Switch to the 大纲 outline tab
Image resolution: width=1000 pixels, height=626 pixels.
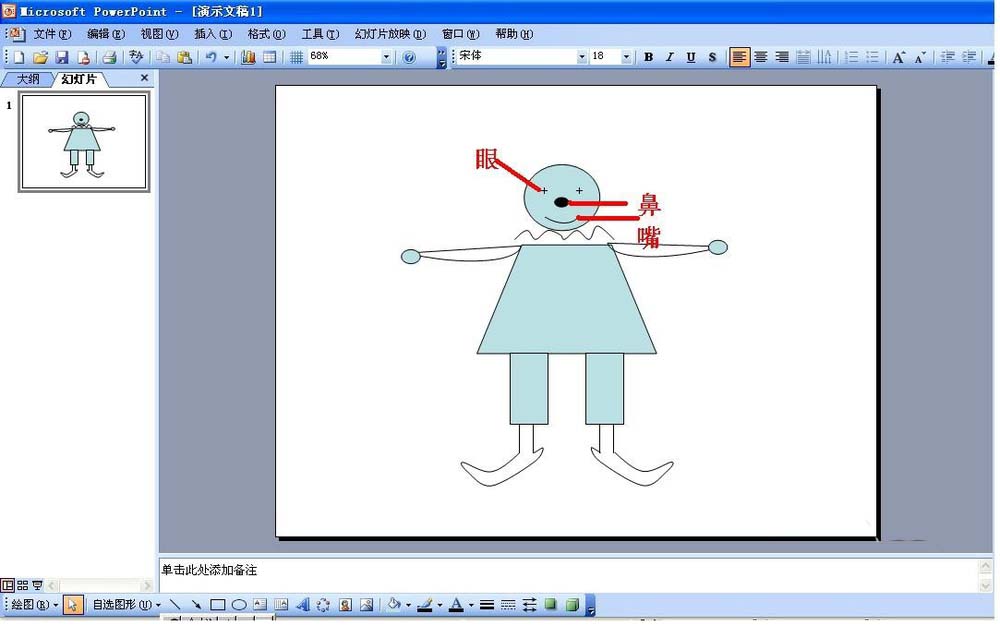(27, 79)
